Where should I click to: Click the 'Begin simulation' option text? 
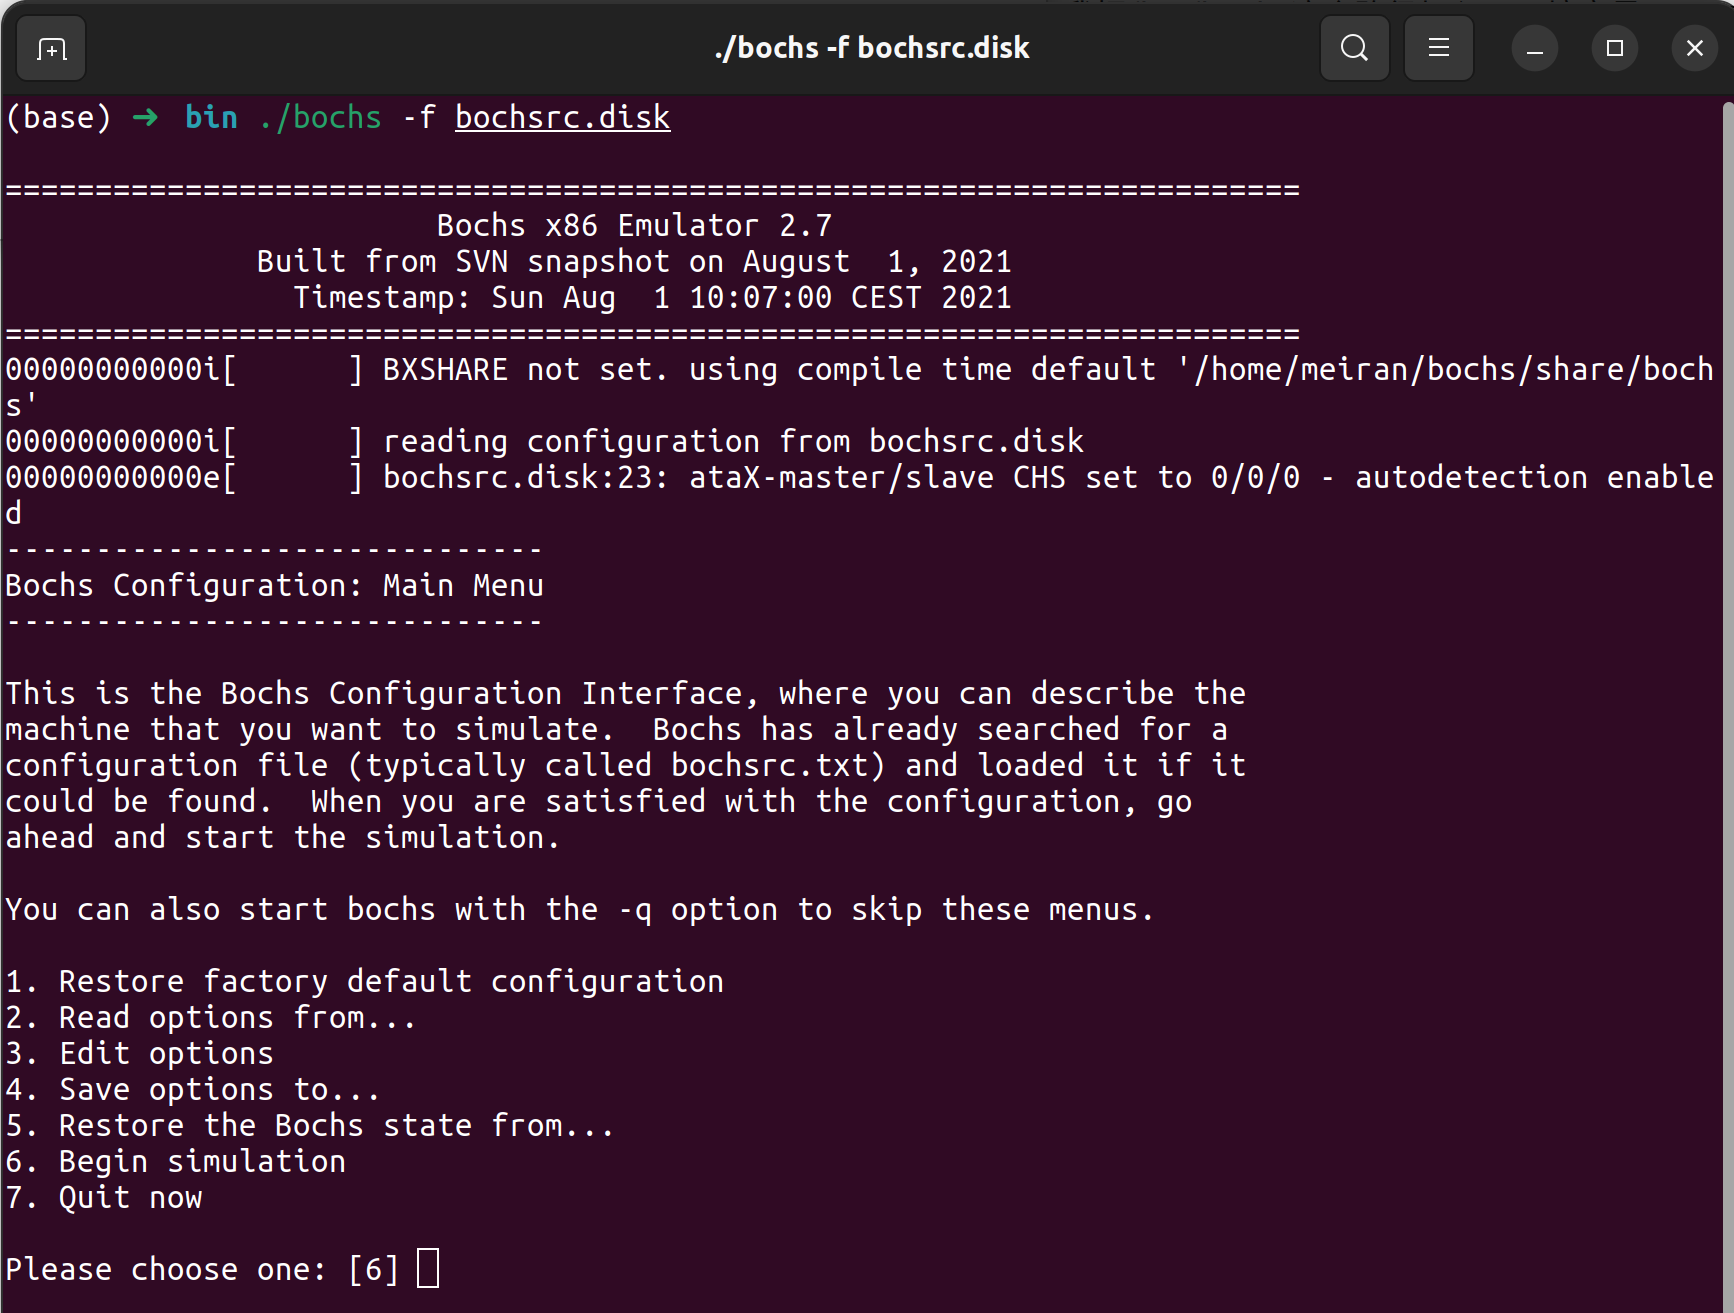202,1161
